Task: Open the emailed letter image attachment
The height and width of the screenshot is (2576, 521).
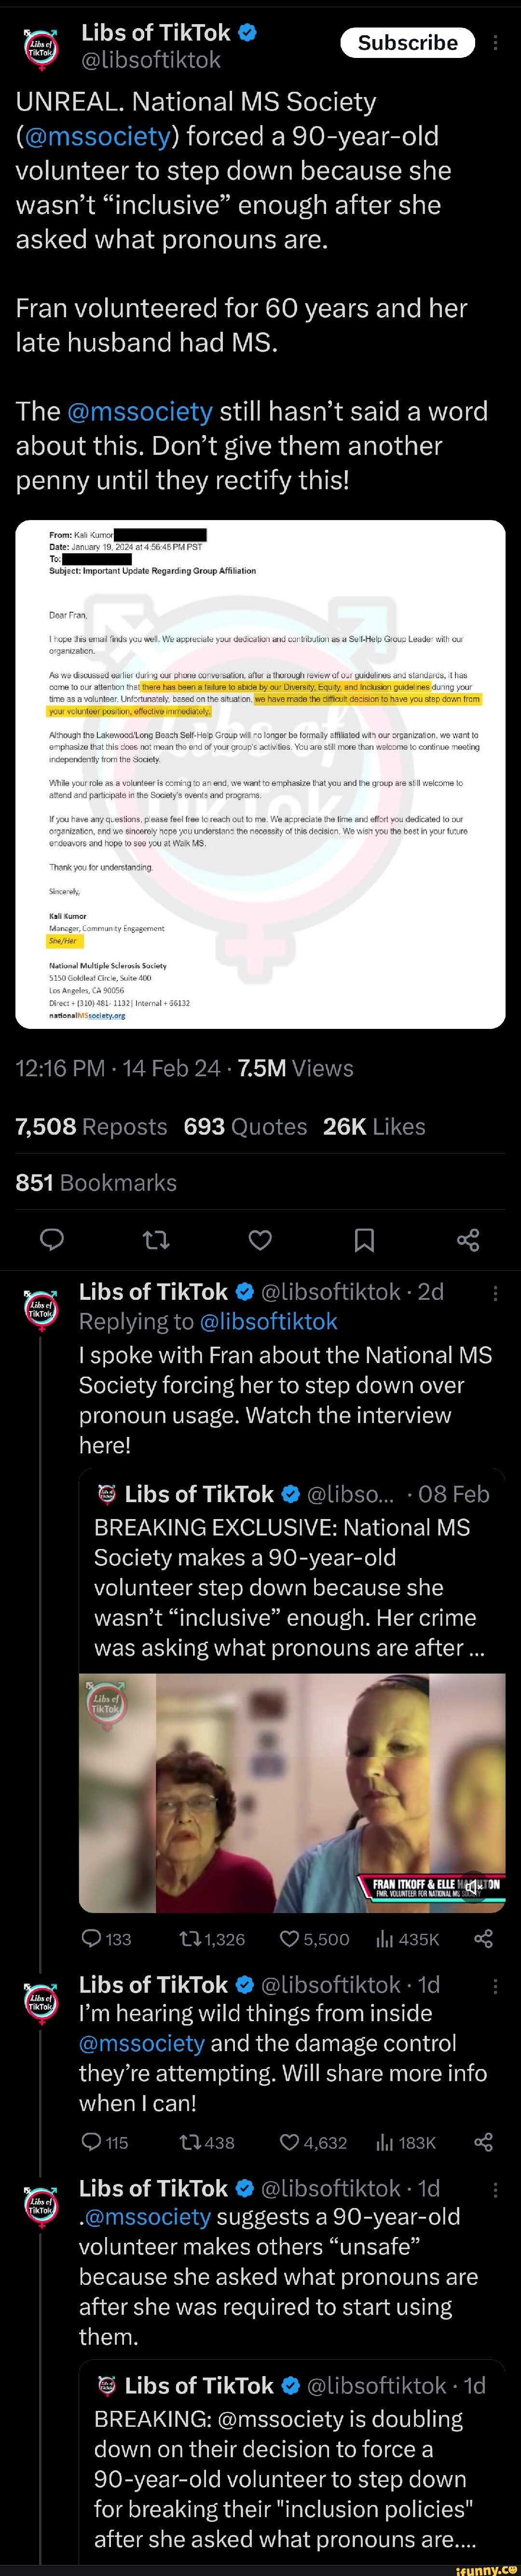Action: click(x=260, y=773)
